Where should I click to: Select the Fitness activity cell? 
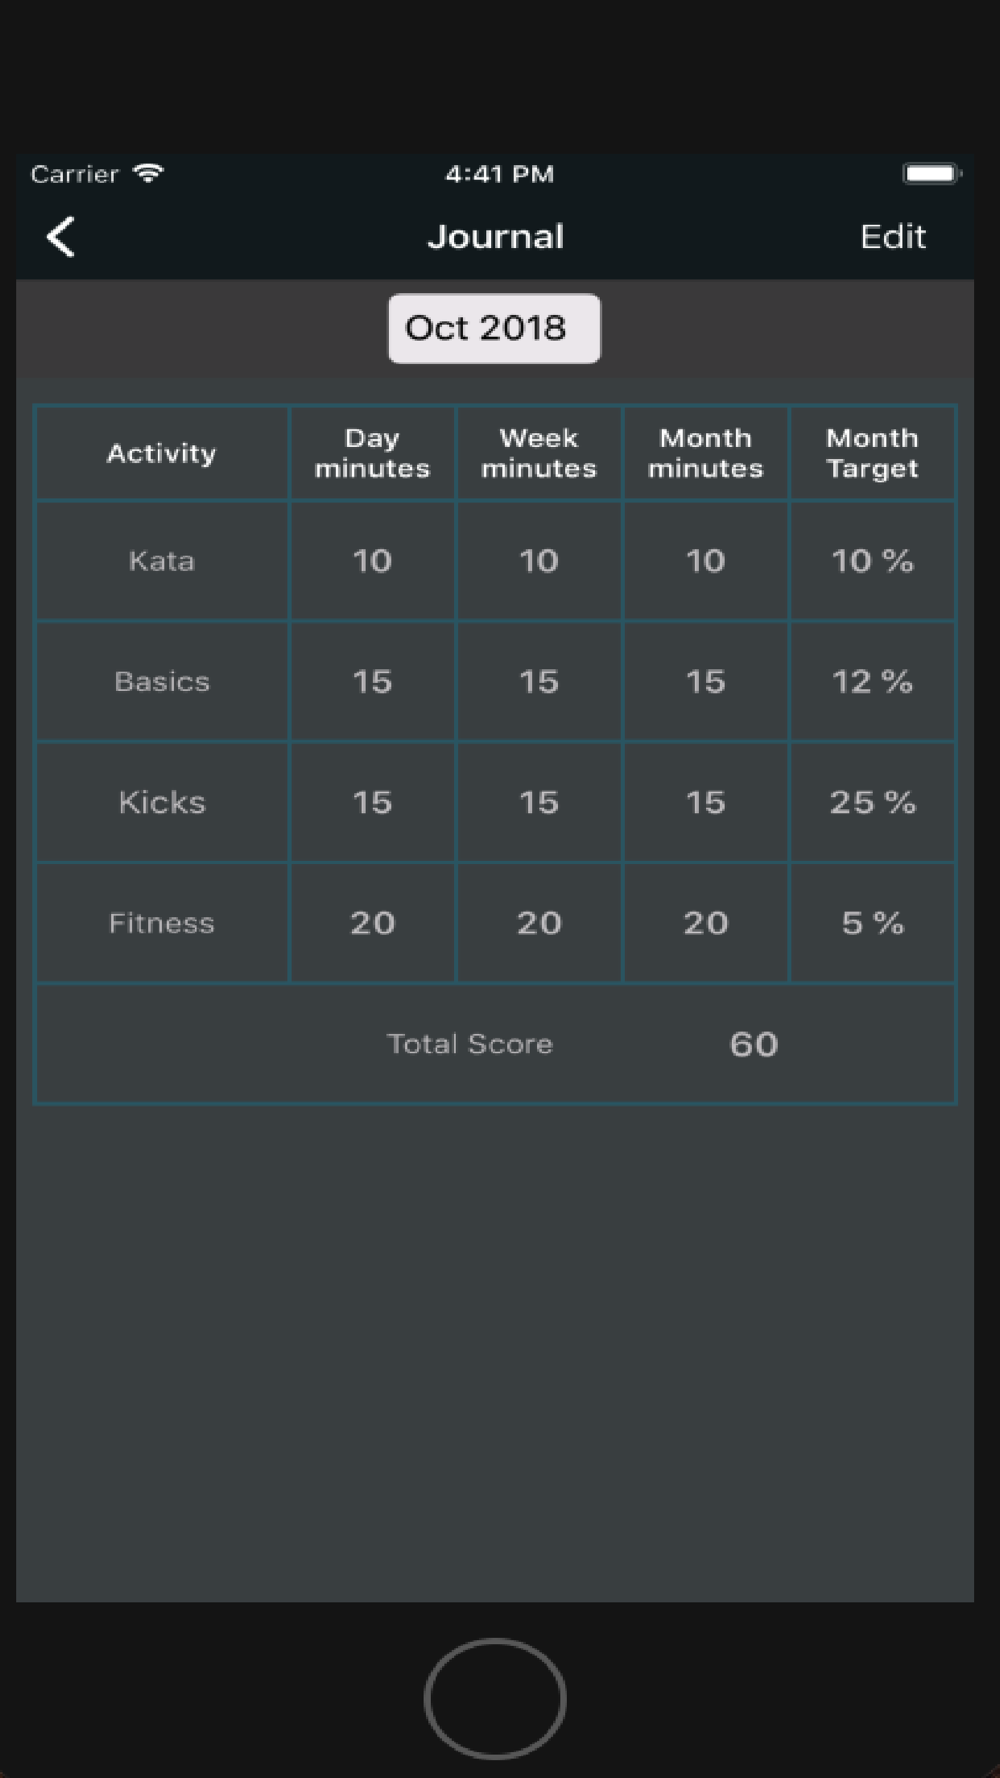tap(162, 923)
